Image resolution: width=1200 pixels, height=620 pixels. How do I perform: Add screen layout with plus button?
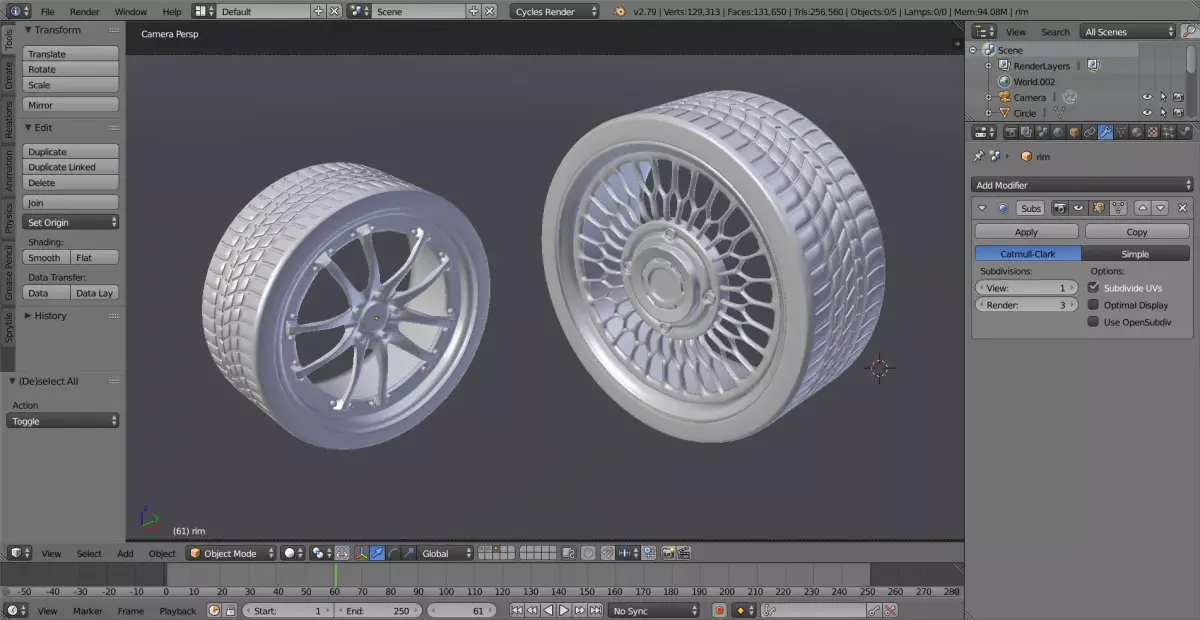pyautogui.click(x=319, y=11)
